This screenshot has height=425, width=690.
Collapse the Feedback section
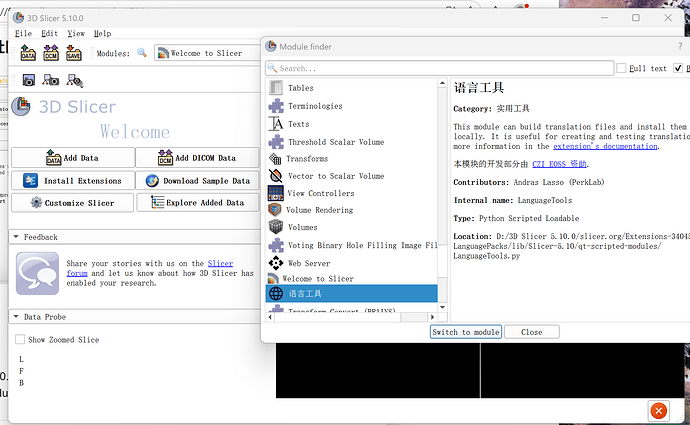[x=15, y=237]
